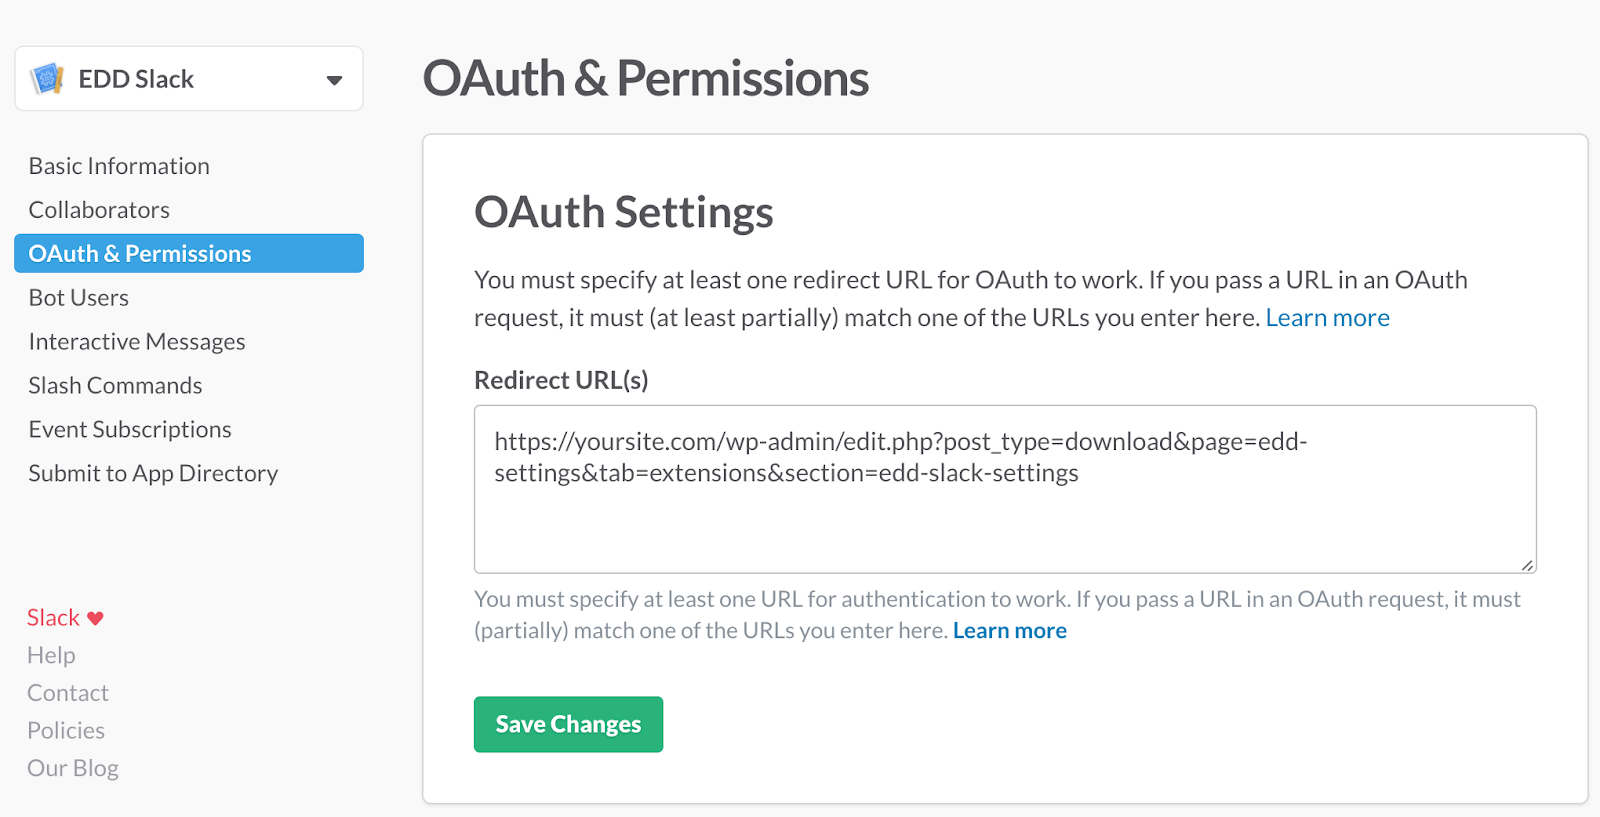1600x817 pixels.
Task: Click the red heart icon beside Slack
Action: [x=95, y=618]
